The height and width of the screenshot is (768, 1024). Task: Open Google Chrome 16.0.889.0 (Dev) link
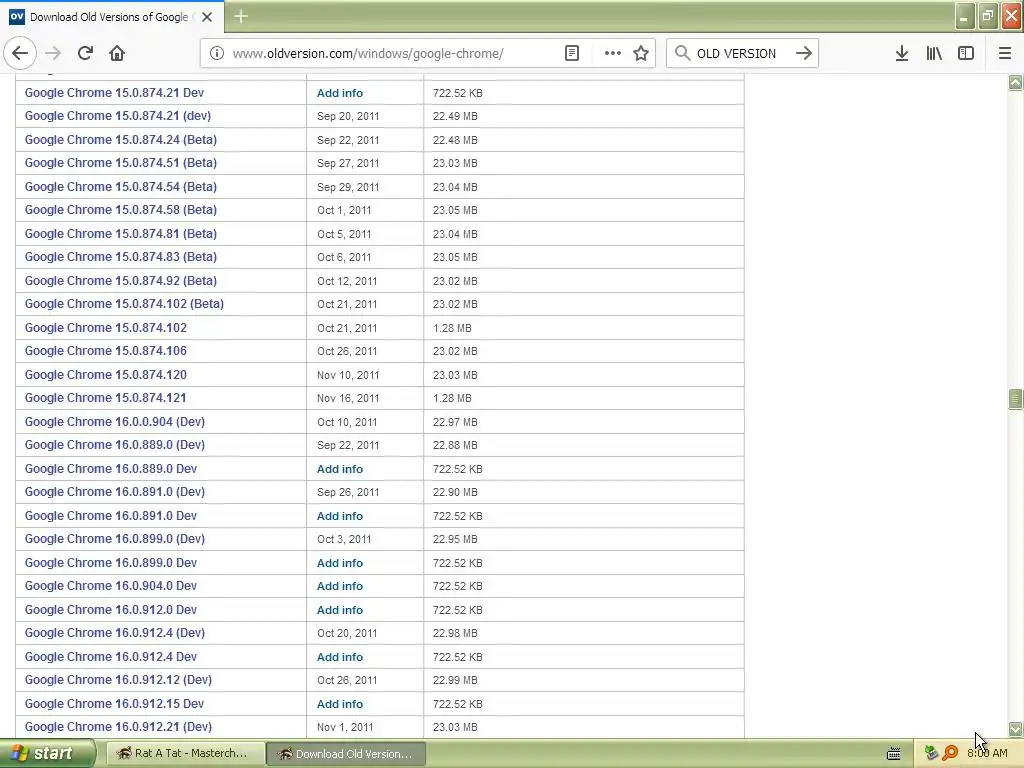pyautogui.click(x=115, y=445)
